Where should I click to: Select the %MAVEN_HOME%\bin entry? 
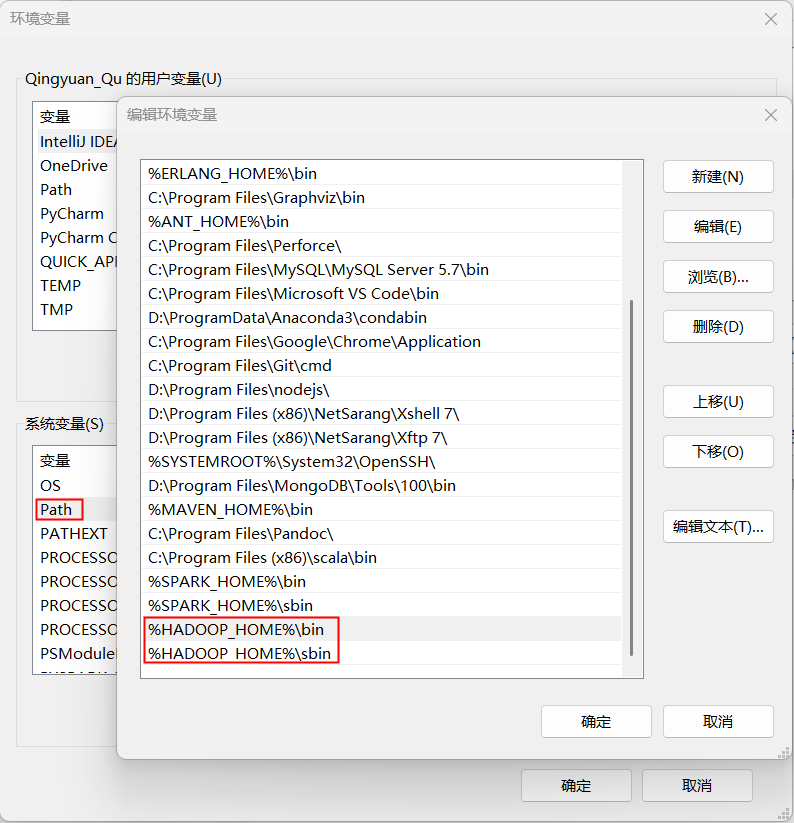pos(381,510)
